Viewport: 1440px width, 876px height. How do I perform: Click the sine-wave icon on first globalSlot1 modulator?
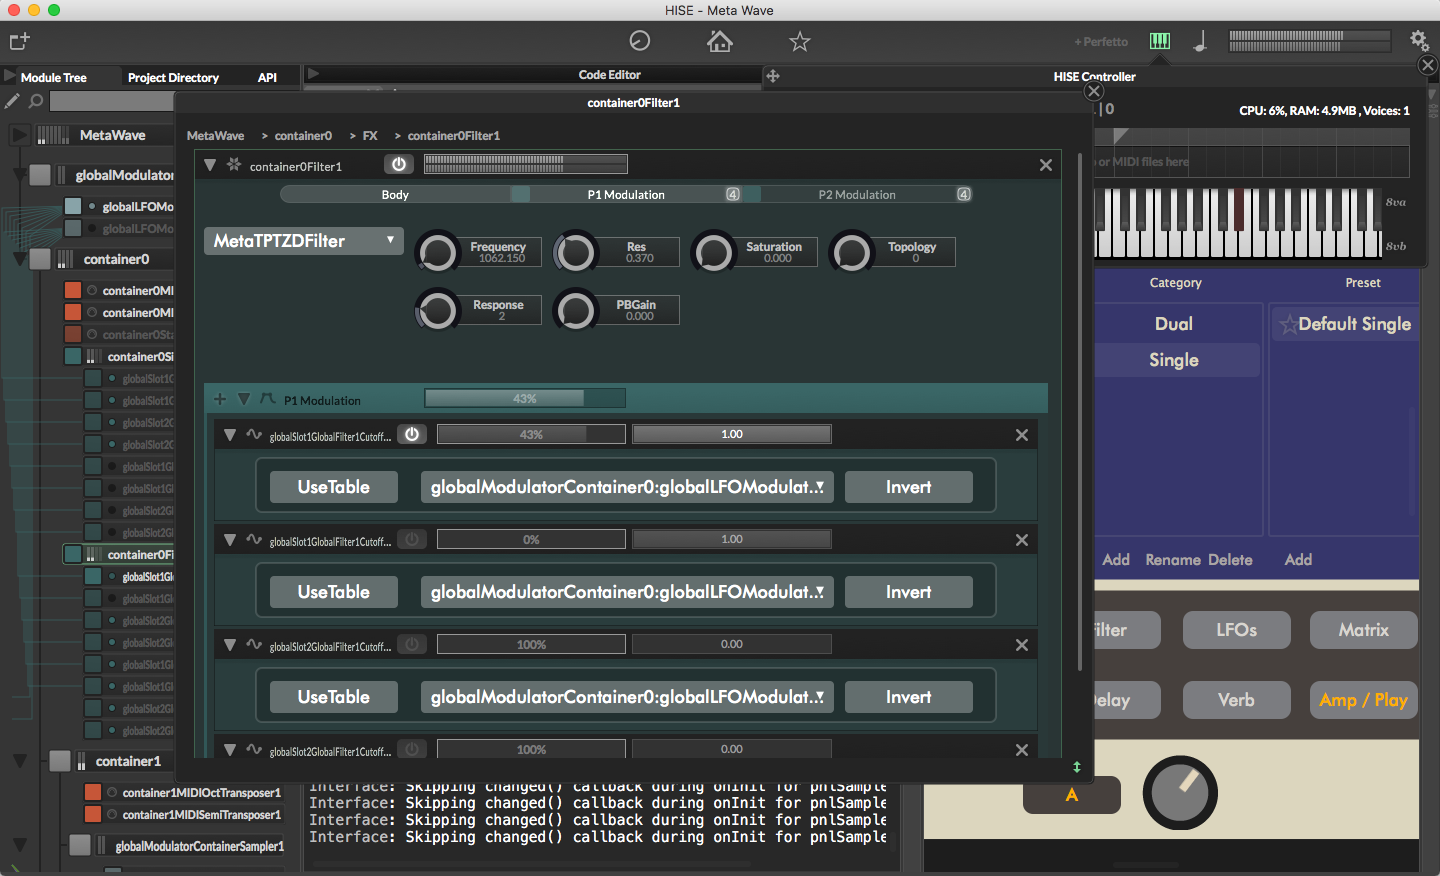tap(254, 435)
